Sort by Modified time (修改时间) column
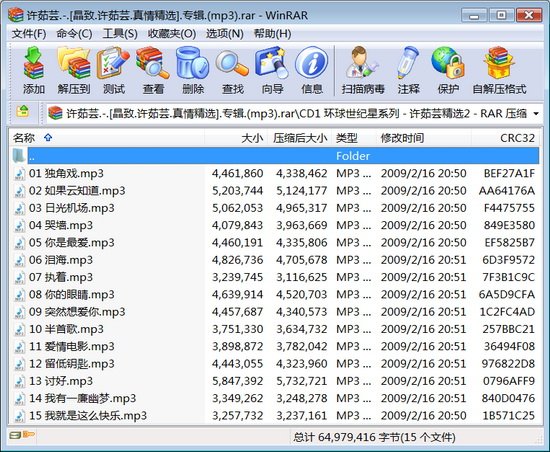Viewport: 550px width, 452px height. [423, 138]
